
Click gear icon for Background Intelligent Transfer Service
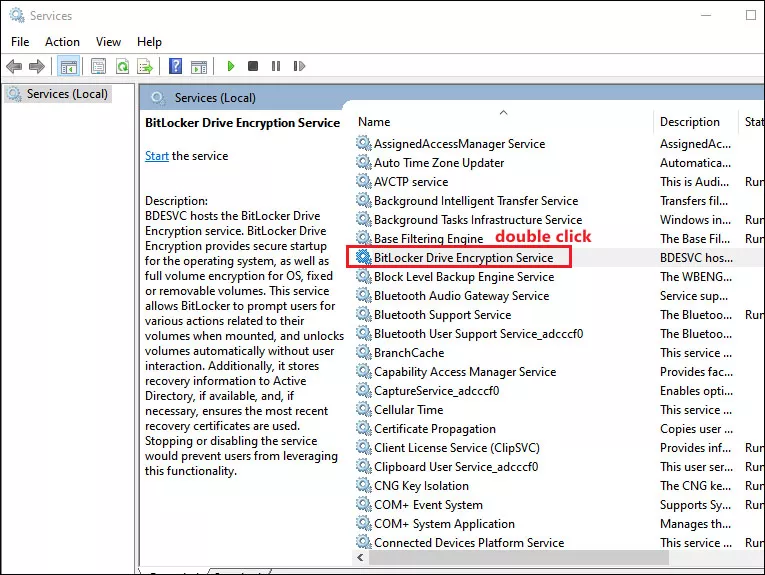[x=363, y=200]
